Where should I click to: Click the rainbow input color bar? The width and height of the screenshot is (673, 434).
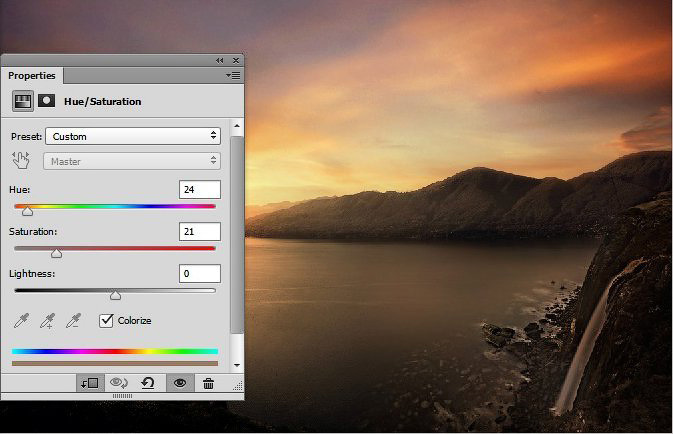click(x=115, y=352)
